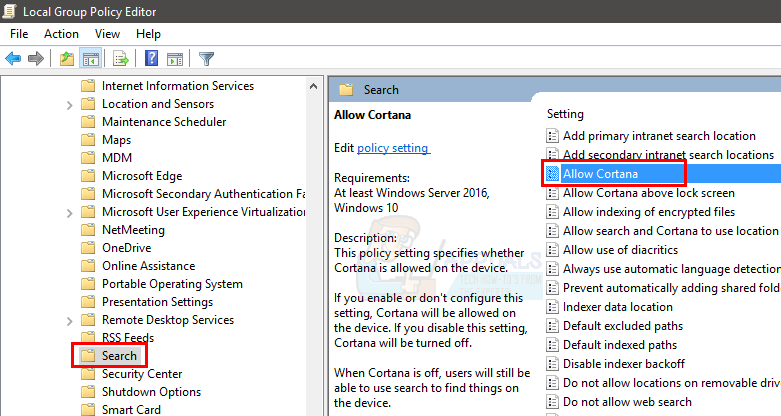Click the Forward arrow toolbar icon
781x416 pixels.
tap(36, 59)
